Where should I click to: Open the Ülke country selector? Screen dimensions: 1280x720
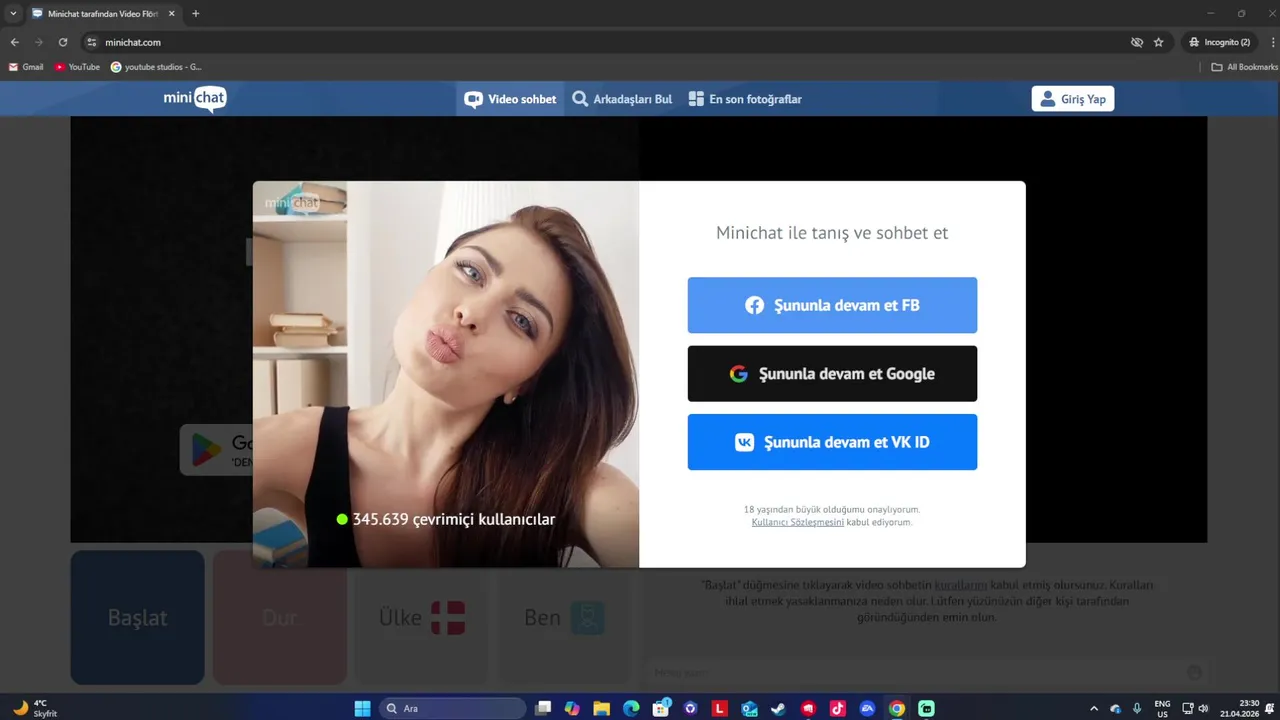[x=422, y=617]
